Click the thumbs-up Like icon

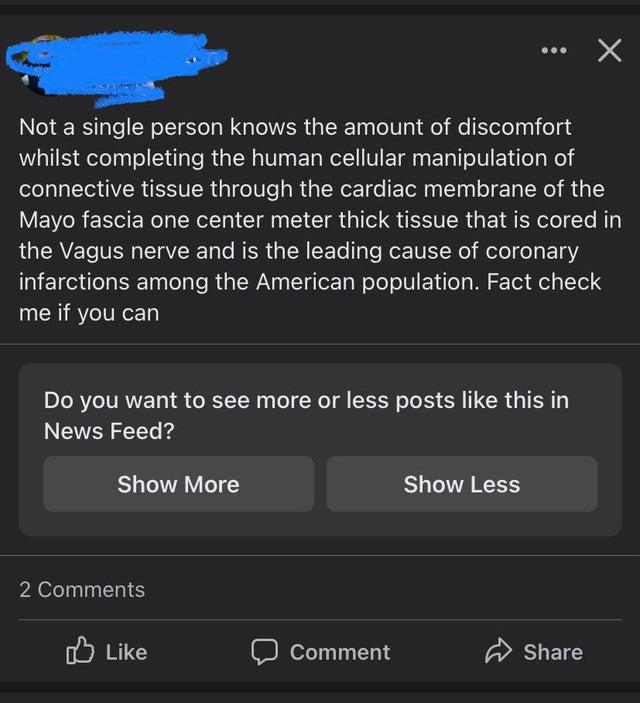[x=80, y=651]
